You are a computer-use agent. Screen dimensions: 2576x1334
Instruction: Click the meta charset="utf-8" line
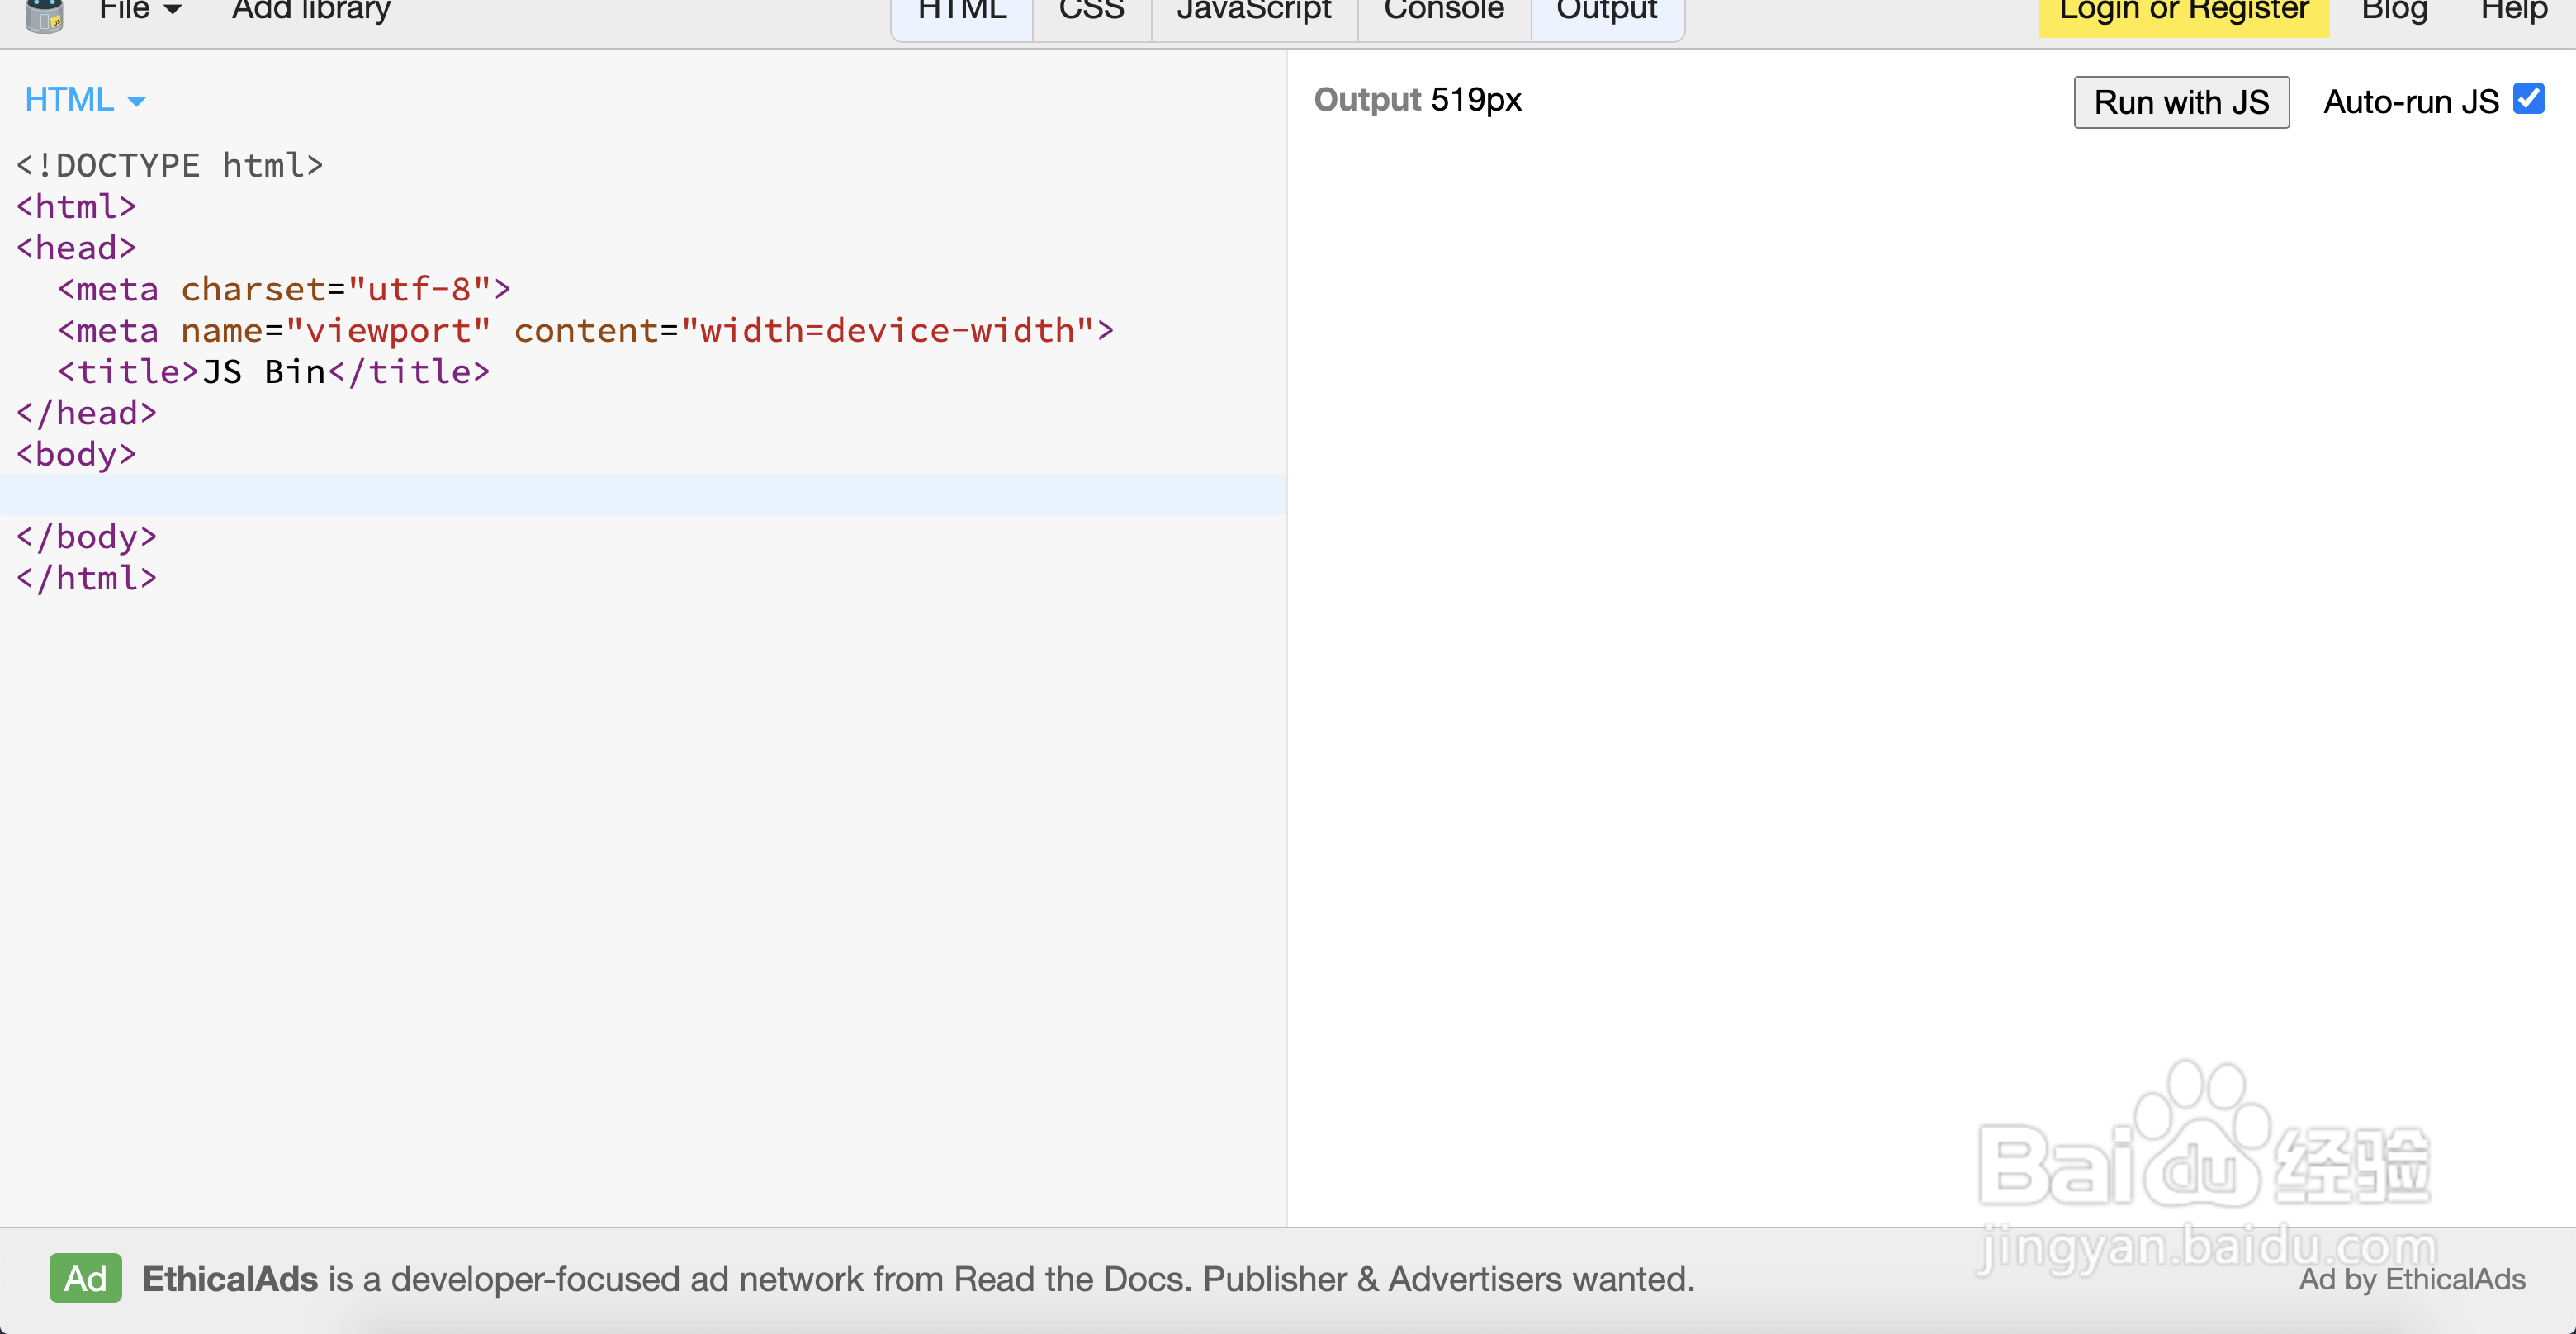pos(284,289)
